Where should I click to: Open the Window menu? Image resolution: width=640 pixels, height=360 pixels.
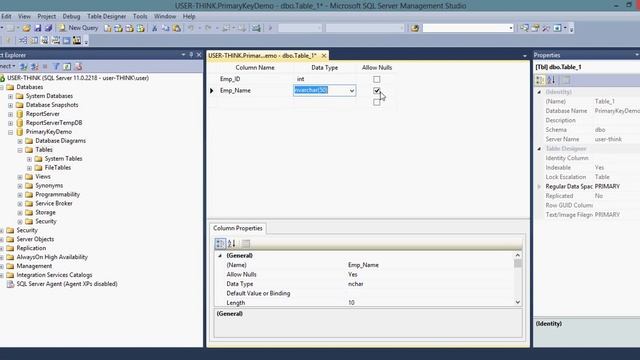[165, 16]
